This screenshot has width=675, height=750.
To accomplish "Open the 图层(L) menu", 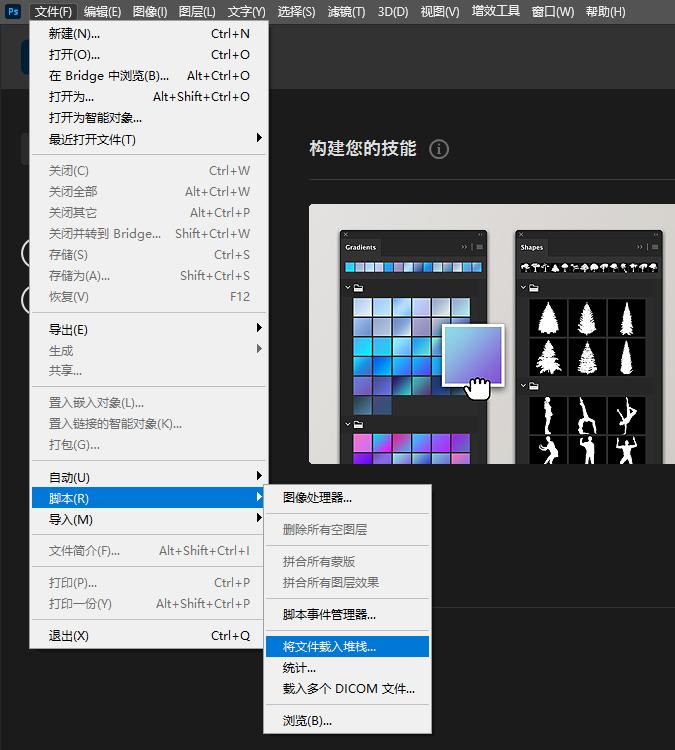I will tap(197, 11).
